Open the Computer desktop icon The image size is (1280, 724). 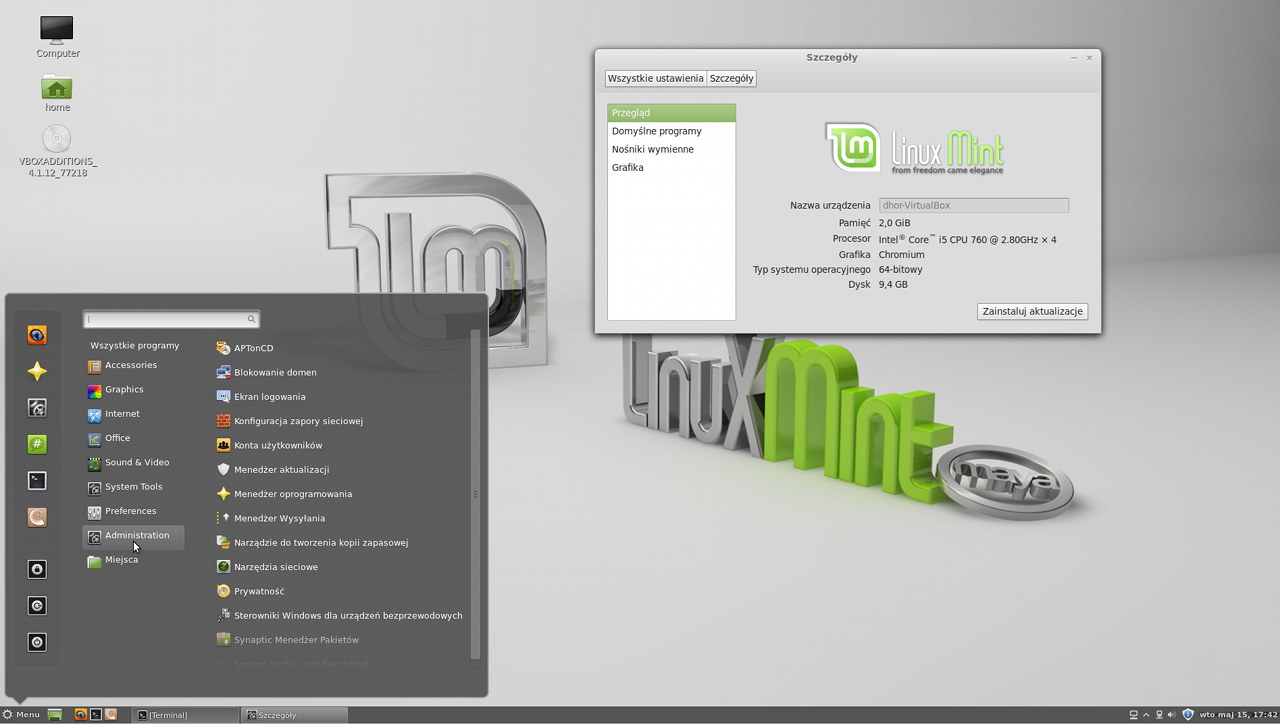pyautogui.click(x=57, y=37)
